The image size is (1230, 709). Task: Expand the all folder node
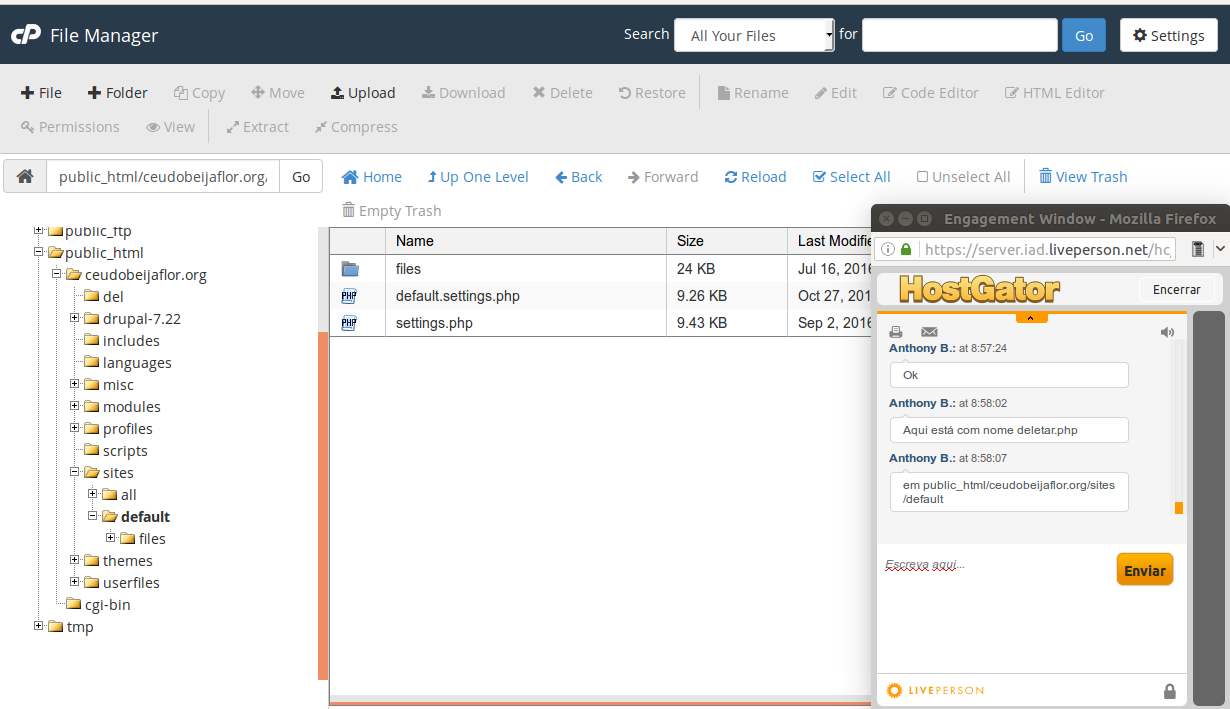tap(93, 494)
